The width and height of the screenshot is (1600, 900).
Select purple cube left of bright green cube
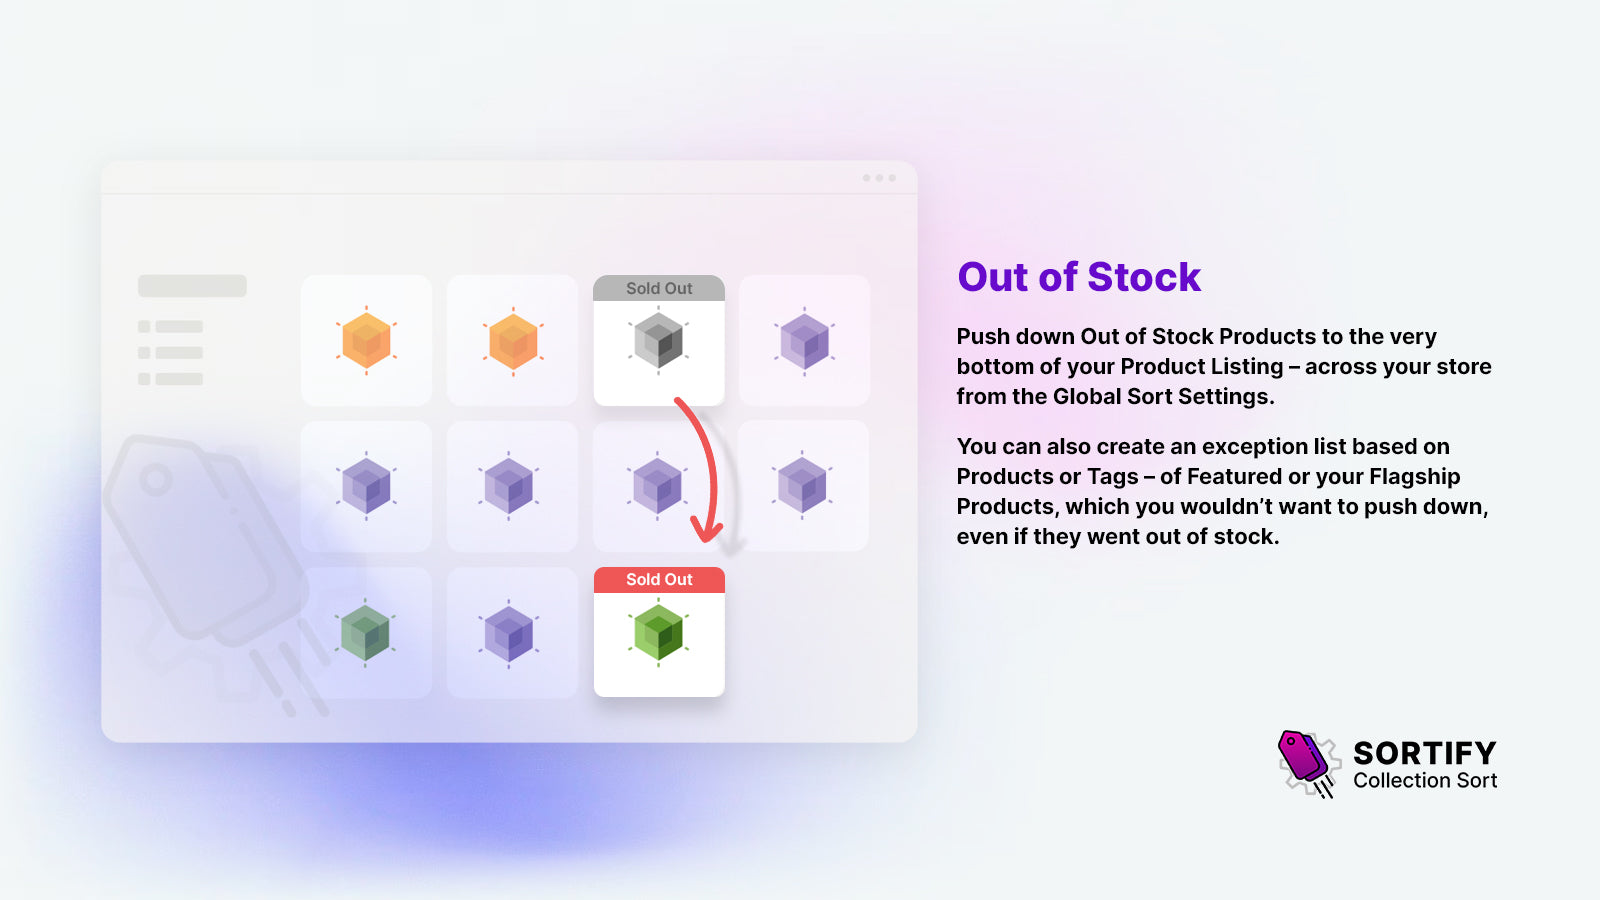point(509,633)
